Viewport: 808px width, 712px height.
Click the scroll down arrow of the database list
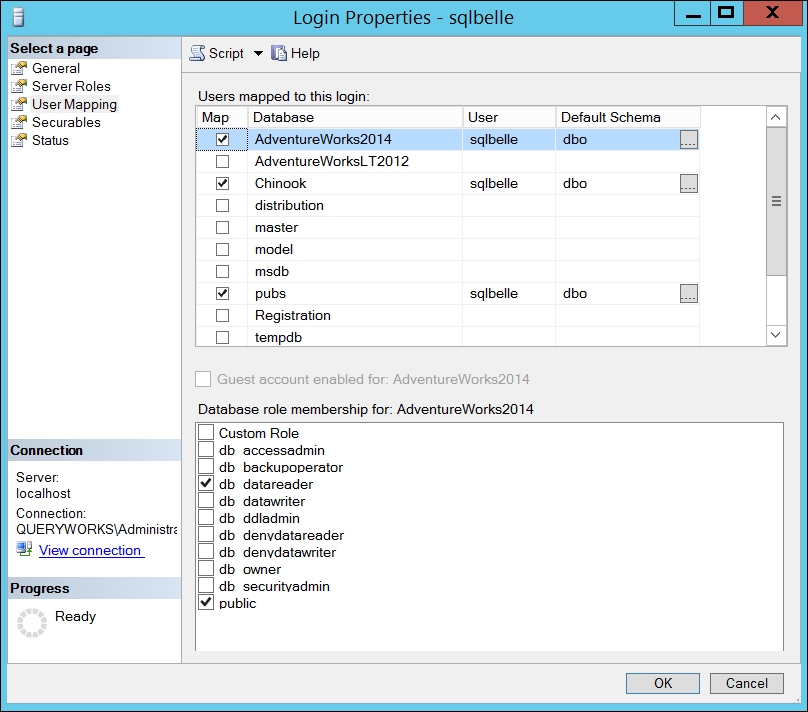point(776,335)
